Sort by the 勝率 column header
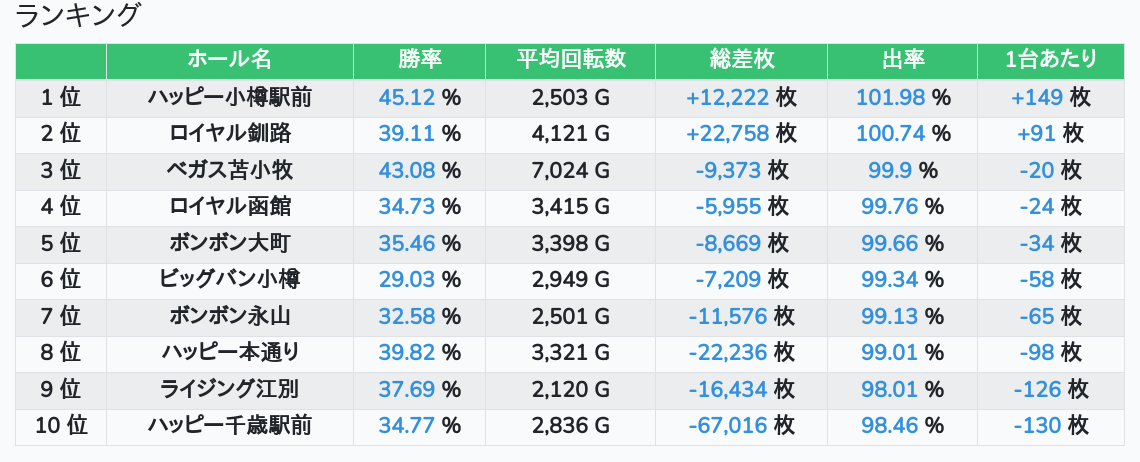This screenshot has width=1140, height=462. 419,60
